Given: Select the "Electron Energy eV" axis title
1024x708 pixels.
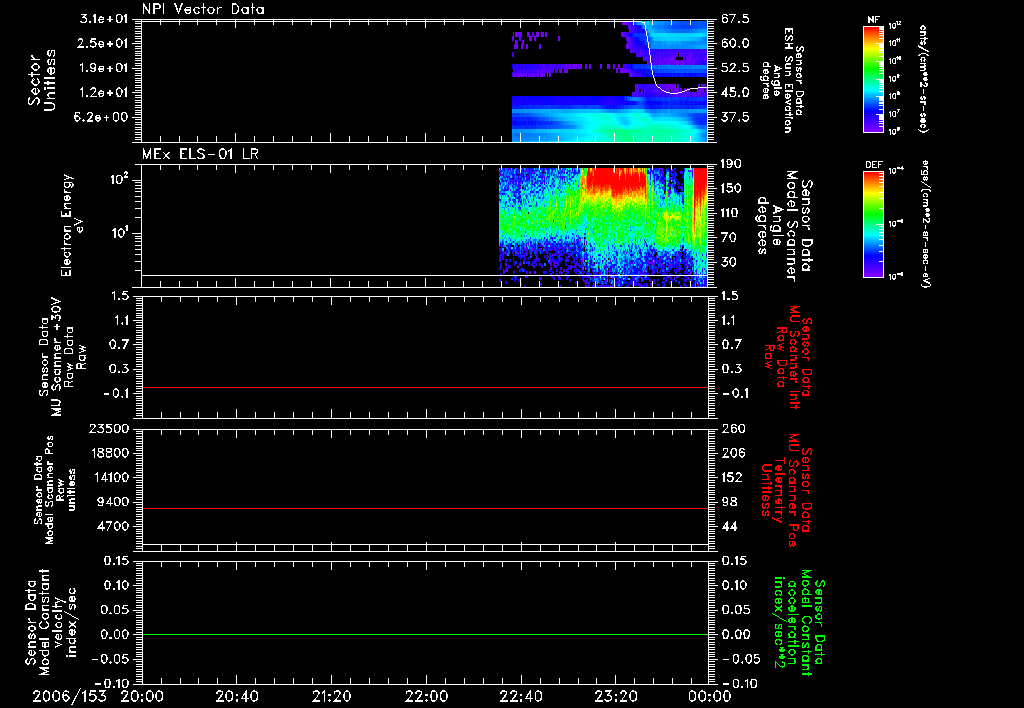Looking at the screenshot, I should [x=71, y=225].
